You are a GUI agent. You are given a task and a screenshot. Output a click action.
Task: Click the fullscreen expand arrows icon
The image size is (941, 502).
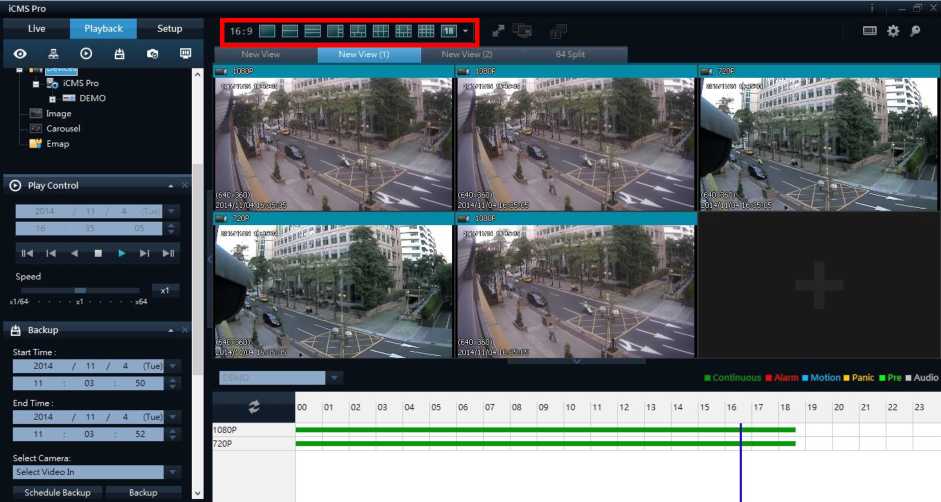[498, 31]
